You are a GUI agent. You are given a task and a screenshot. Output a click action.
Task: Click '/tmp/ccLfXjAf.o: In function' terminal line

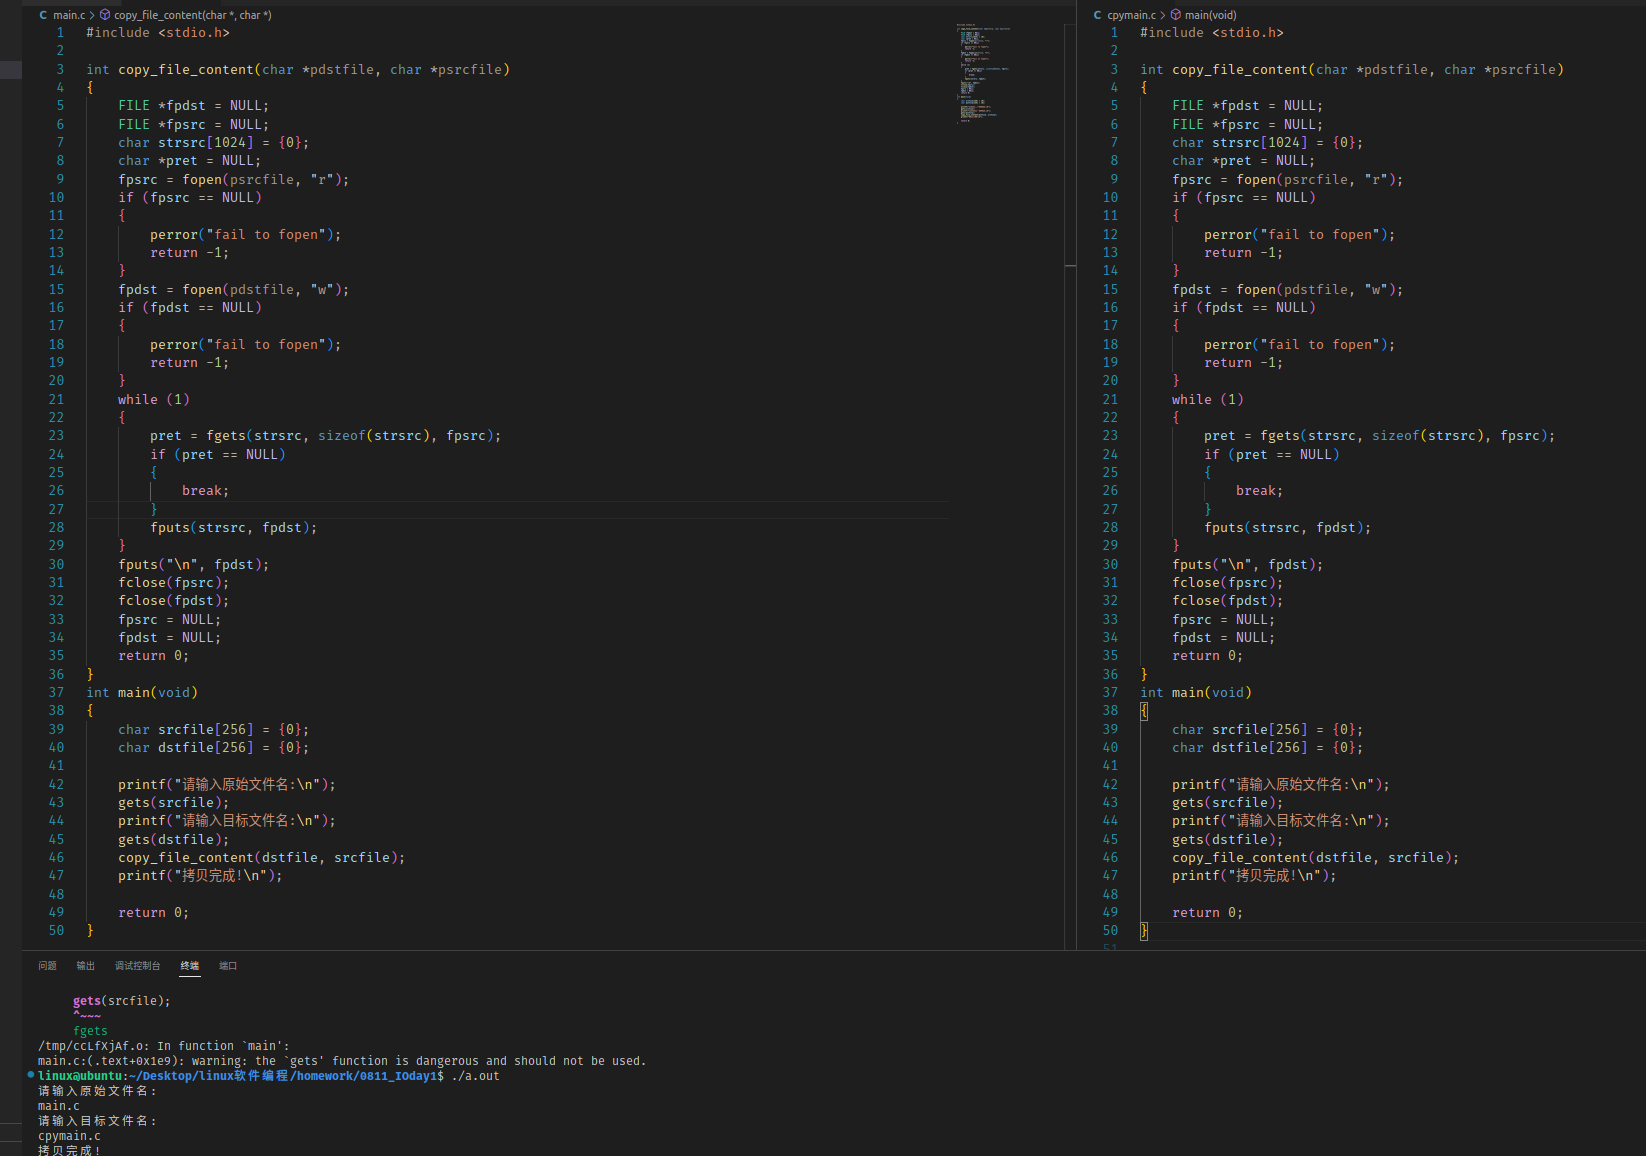coord(164,1046)
